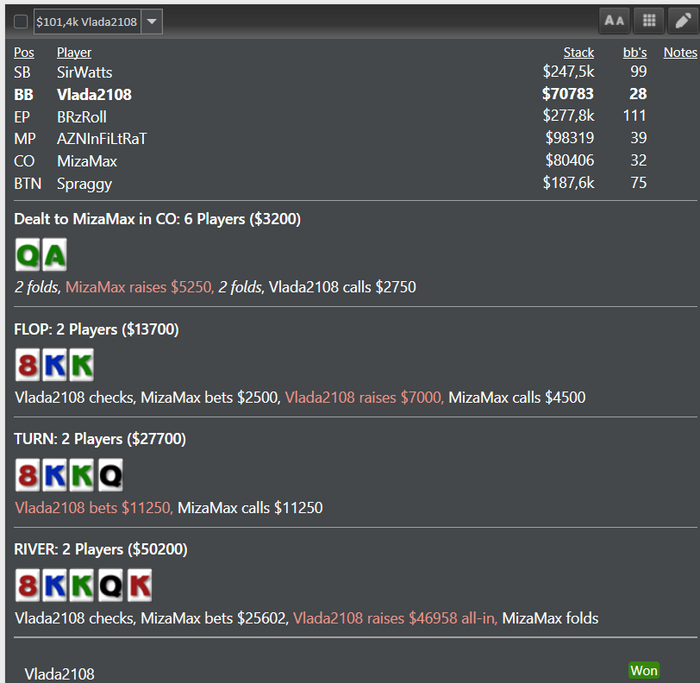
Task: Click the 99 bb's value for SirWatts
Action: point(638,71)
